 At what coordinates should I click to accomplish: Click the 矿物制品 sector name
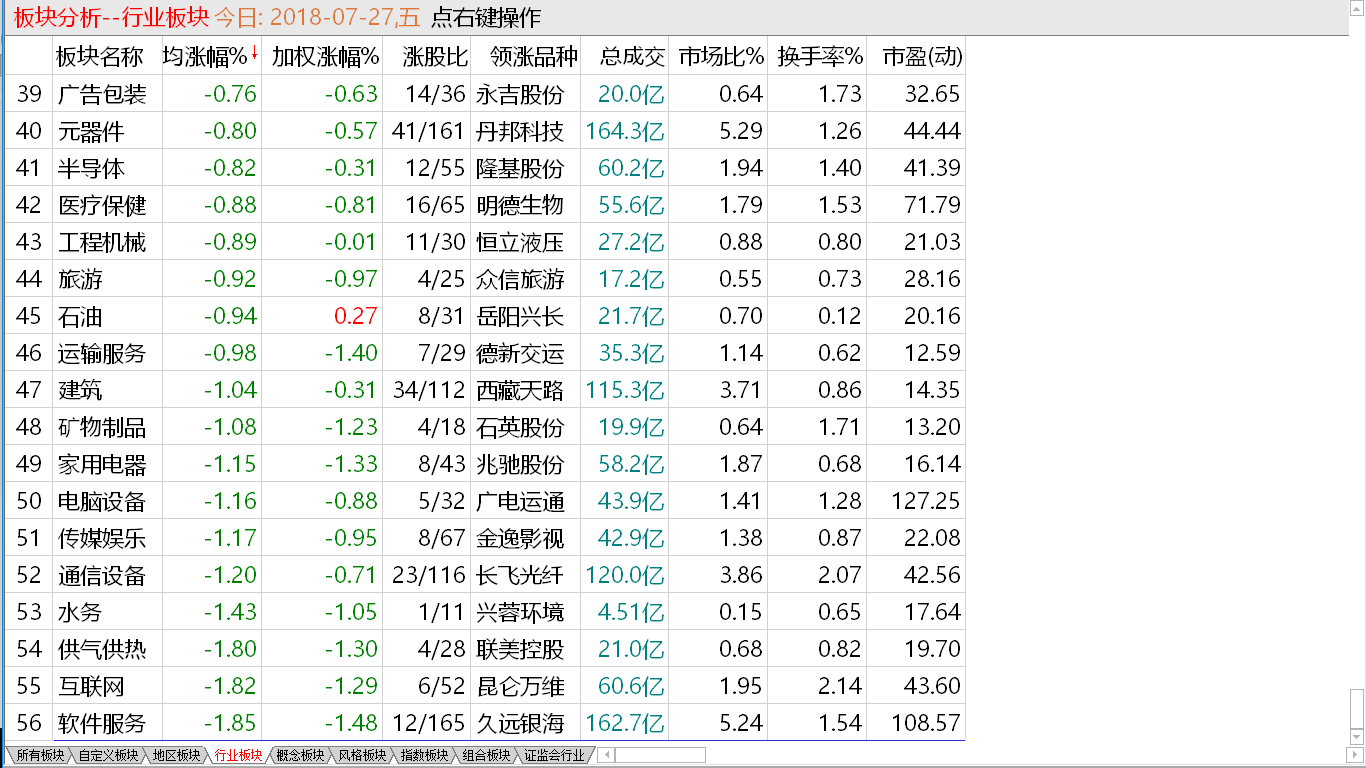pyautogui.click(x=102, y=427)
